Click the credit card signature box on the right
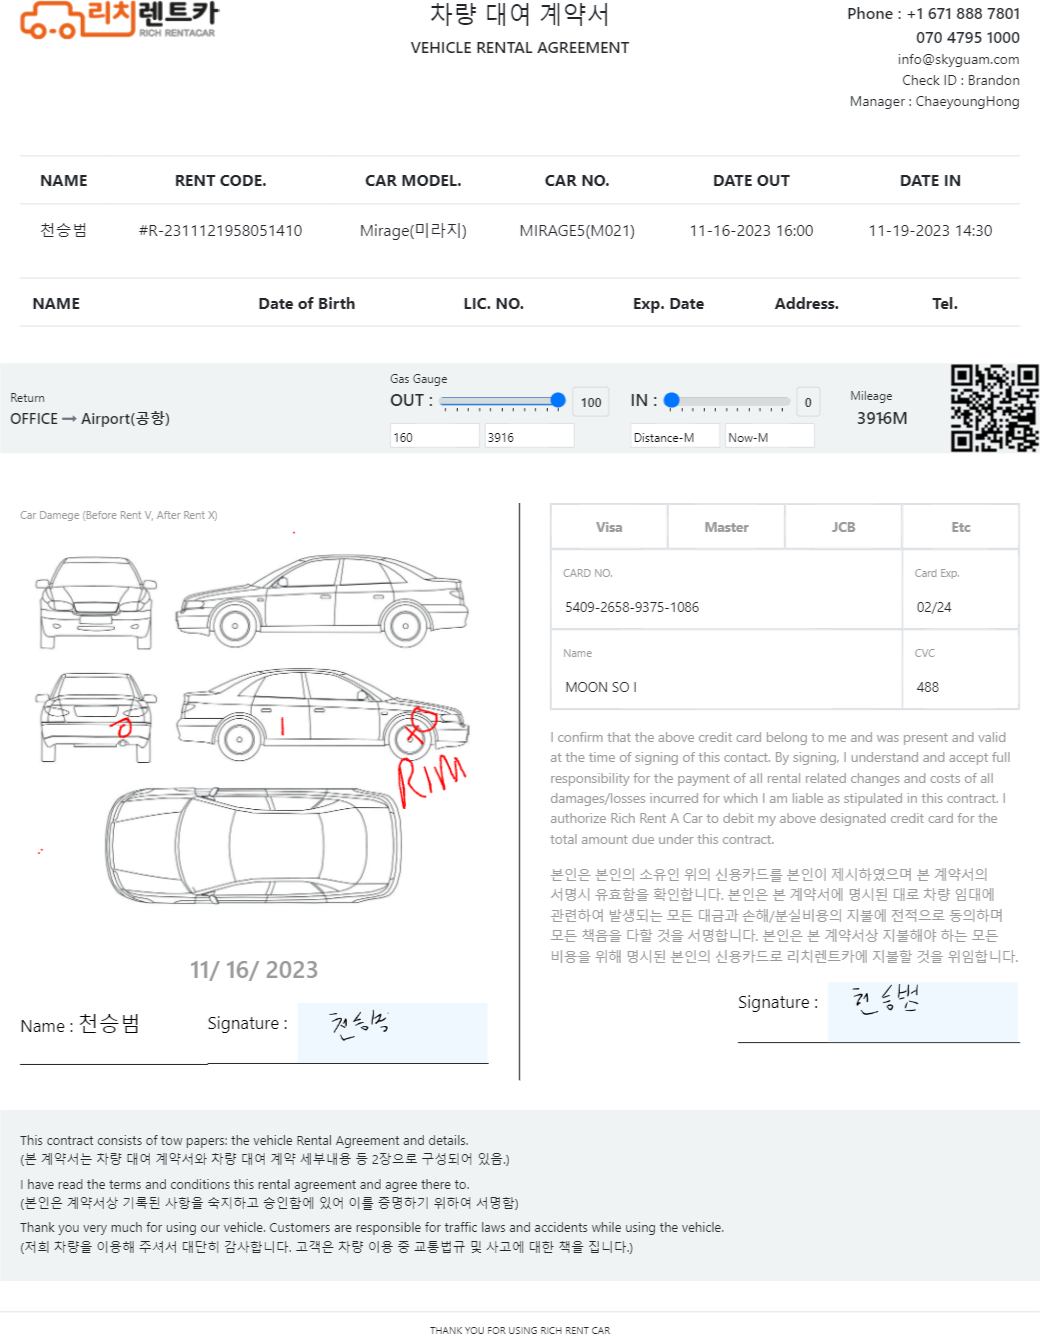Image resolution: width=1040 pixels, height=1337 pixels. pyautogui.click(x=923, y=1011)
